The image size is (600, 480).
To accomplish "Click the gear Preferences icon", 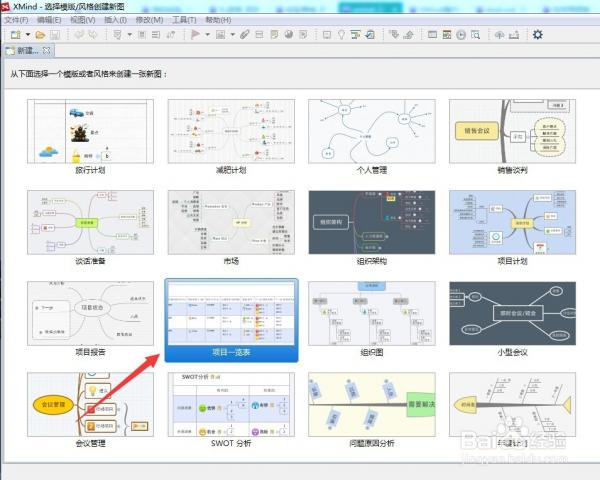I will click(538, 35).
